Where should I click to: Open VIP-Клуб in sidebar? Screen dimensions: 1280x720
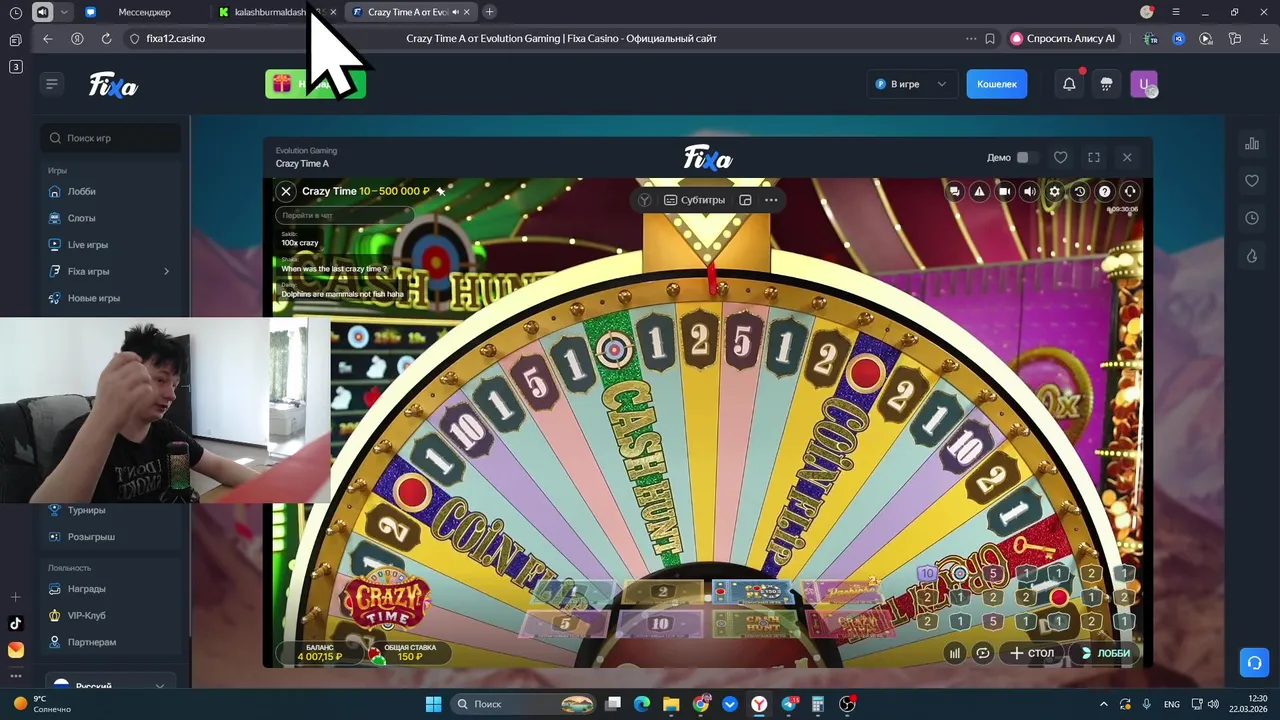coord(86,616)
